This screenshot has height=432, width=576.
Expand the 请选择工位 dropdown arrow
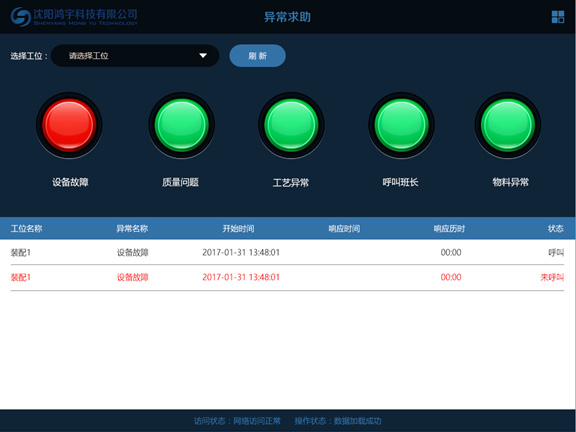[203, 55]
